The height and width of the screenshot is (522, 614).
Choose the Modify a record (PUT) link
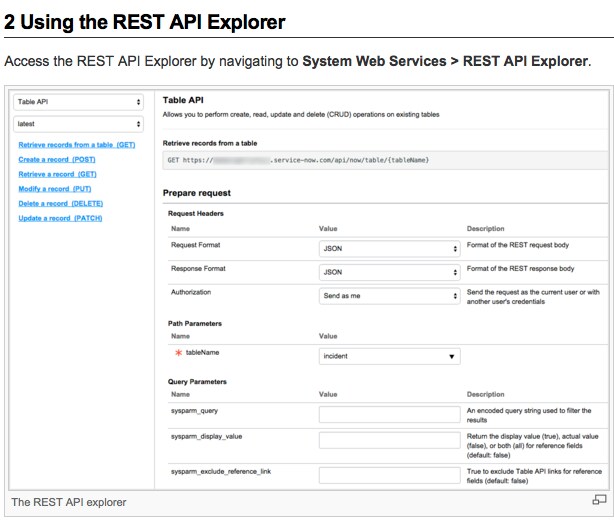[x=56, y=189]
